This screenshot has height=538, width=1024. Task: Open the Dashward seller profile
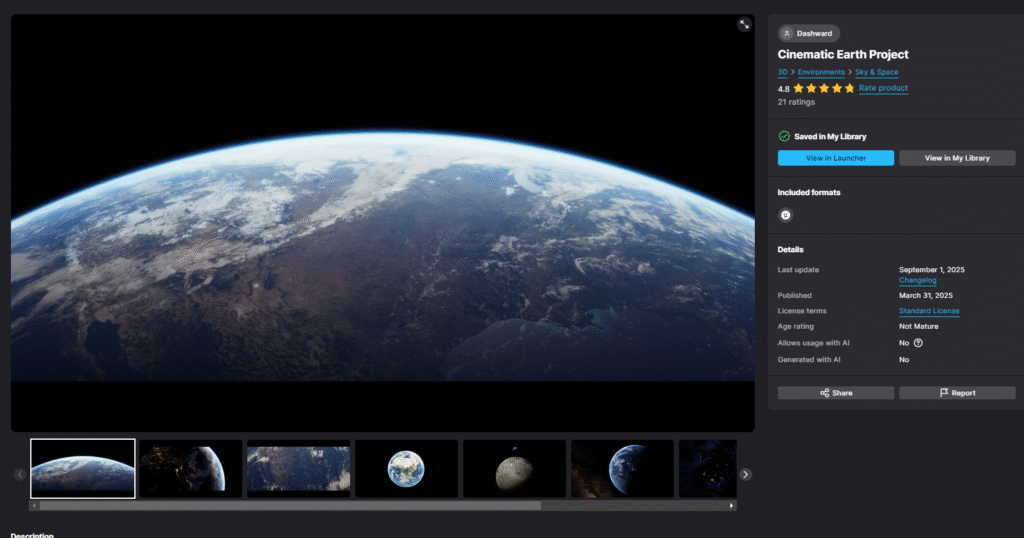(x=808, y=33)
